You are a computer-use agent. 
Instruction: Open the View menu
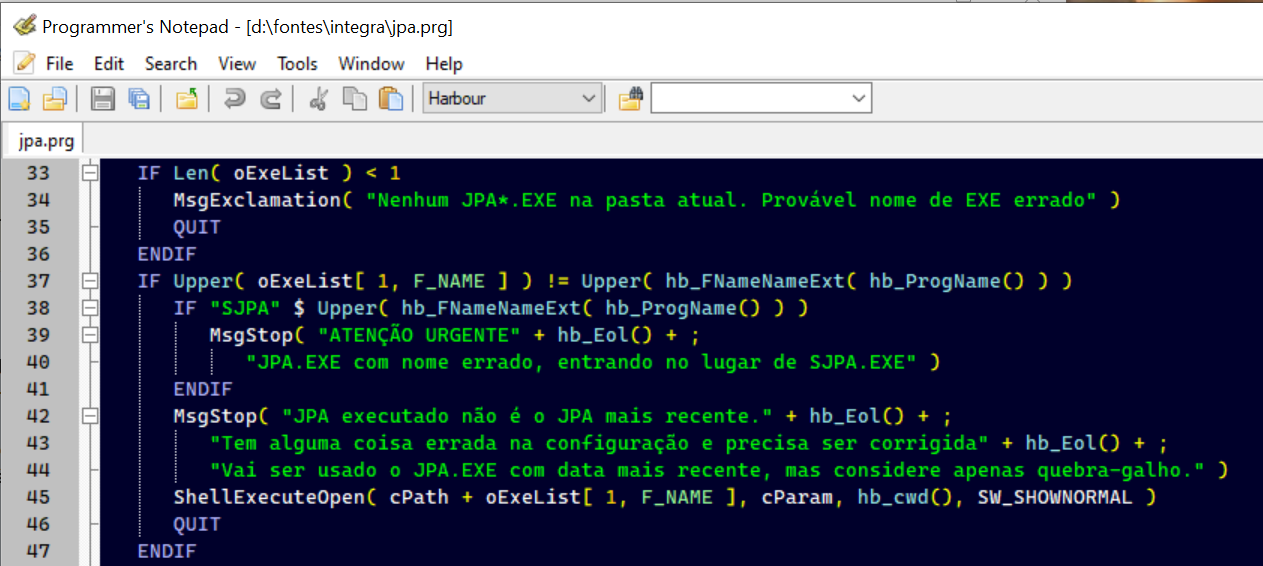[237, 63]
